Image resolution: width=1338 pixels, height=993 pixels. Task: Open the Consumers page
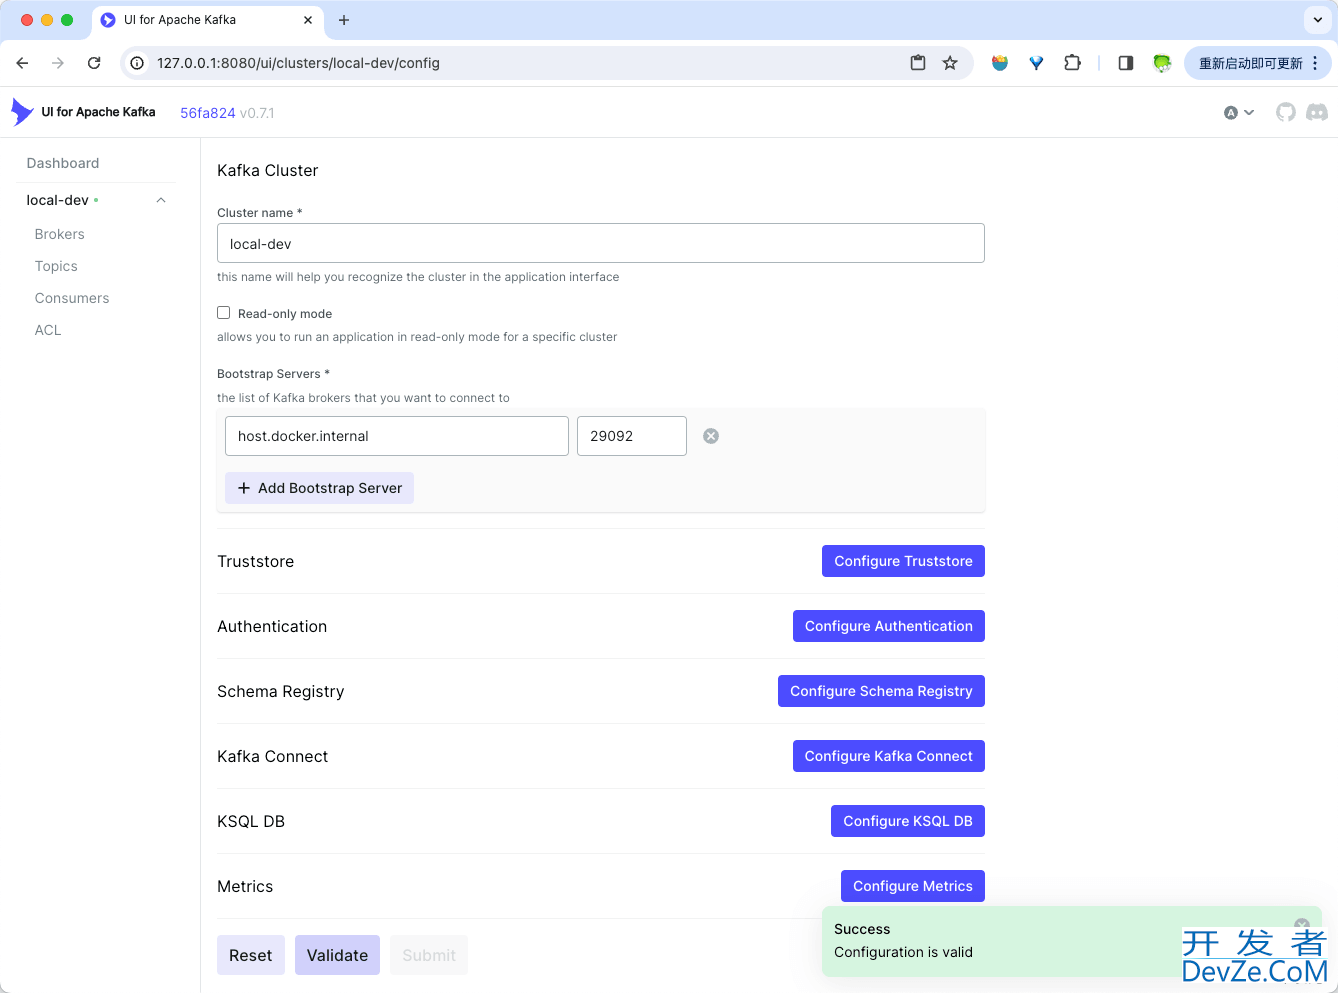(72, 298)
